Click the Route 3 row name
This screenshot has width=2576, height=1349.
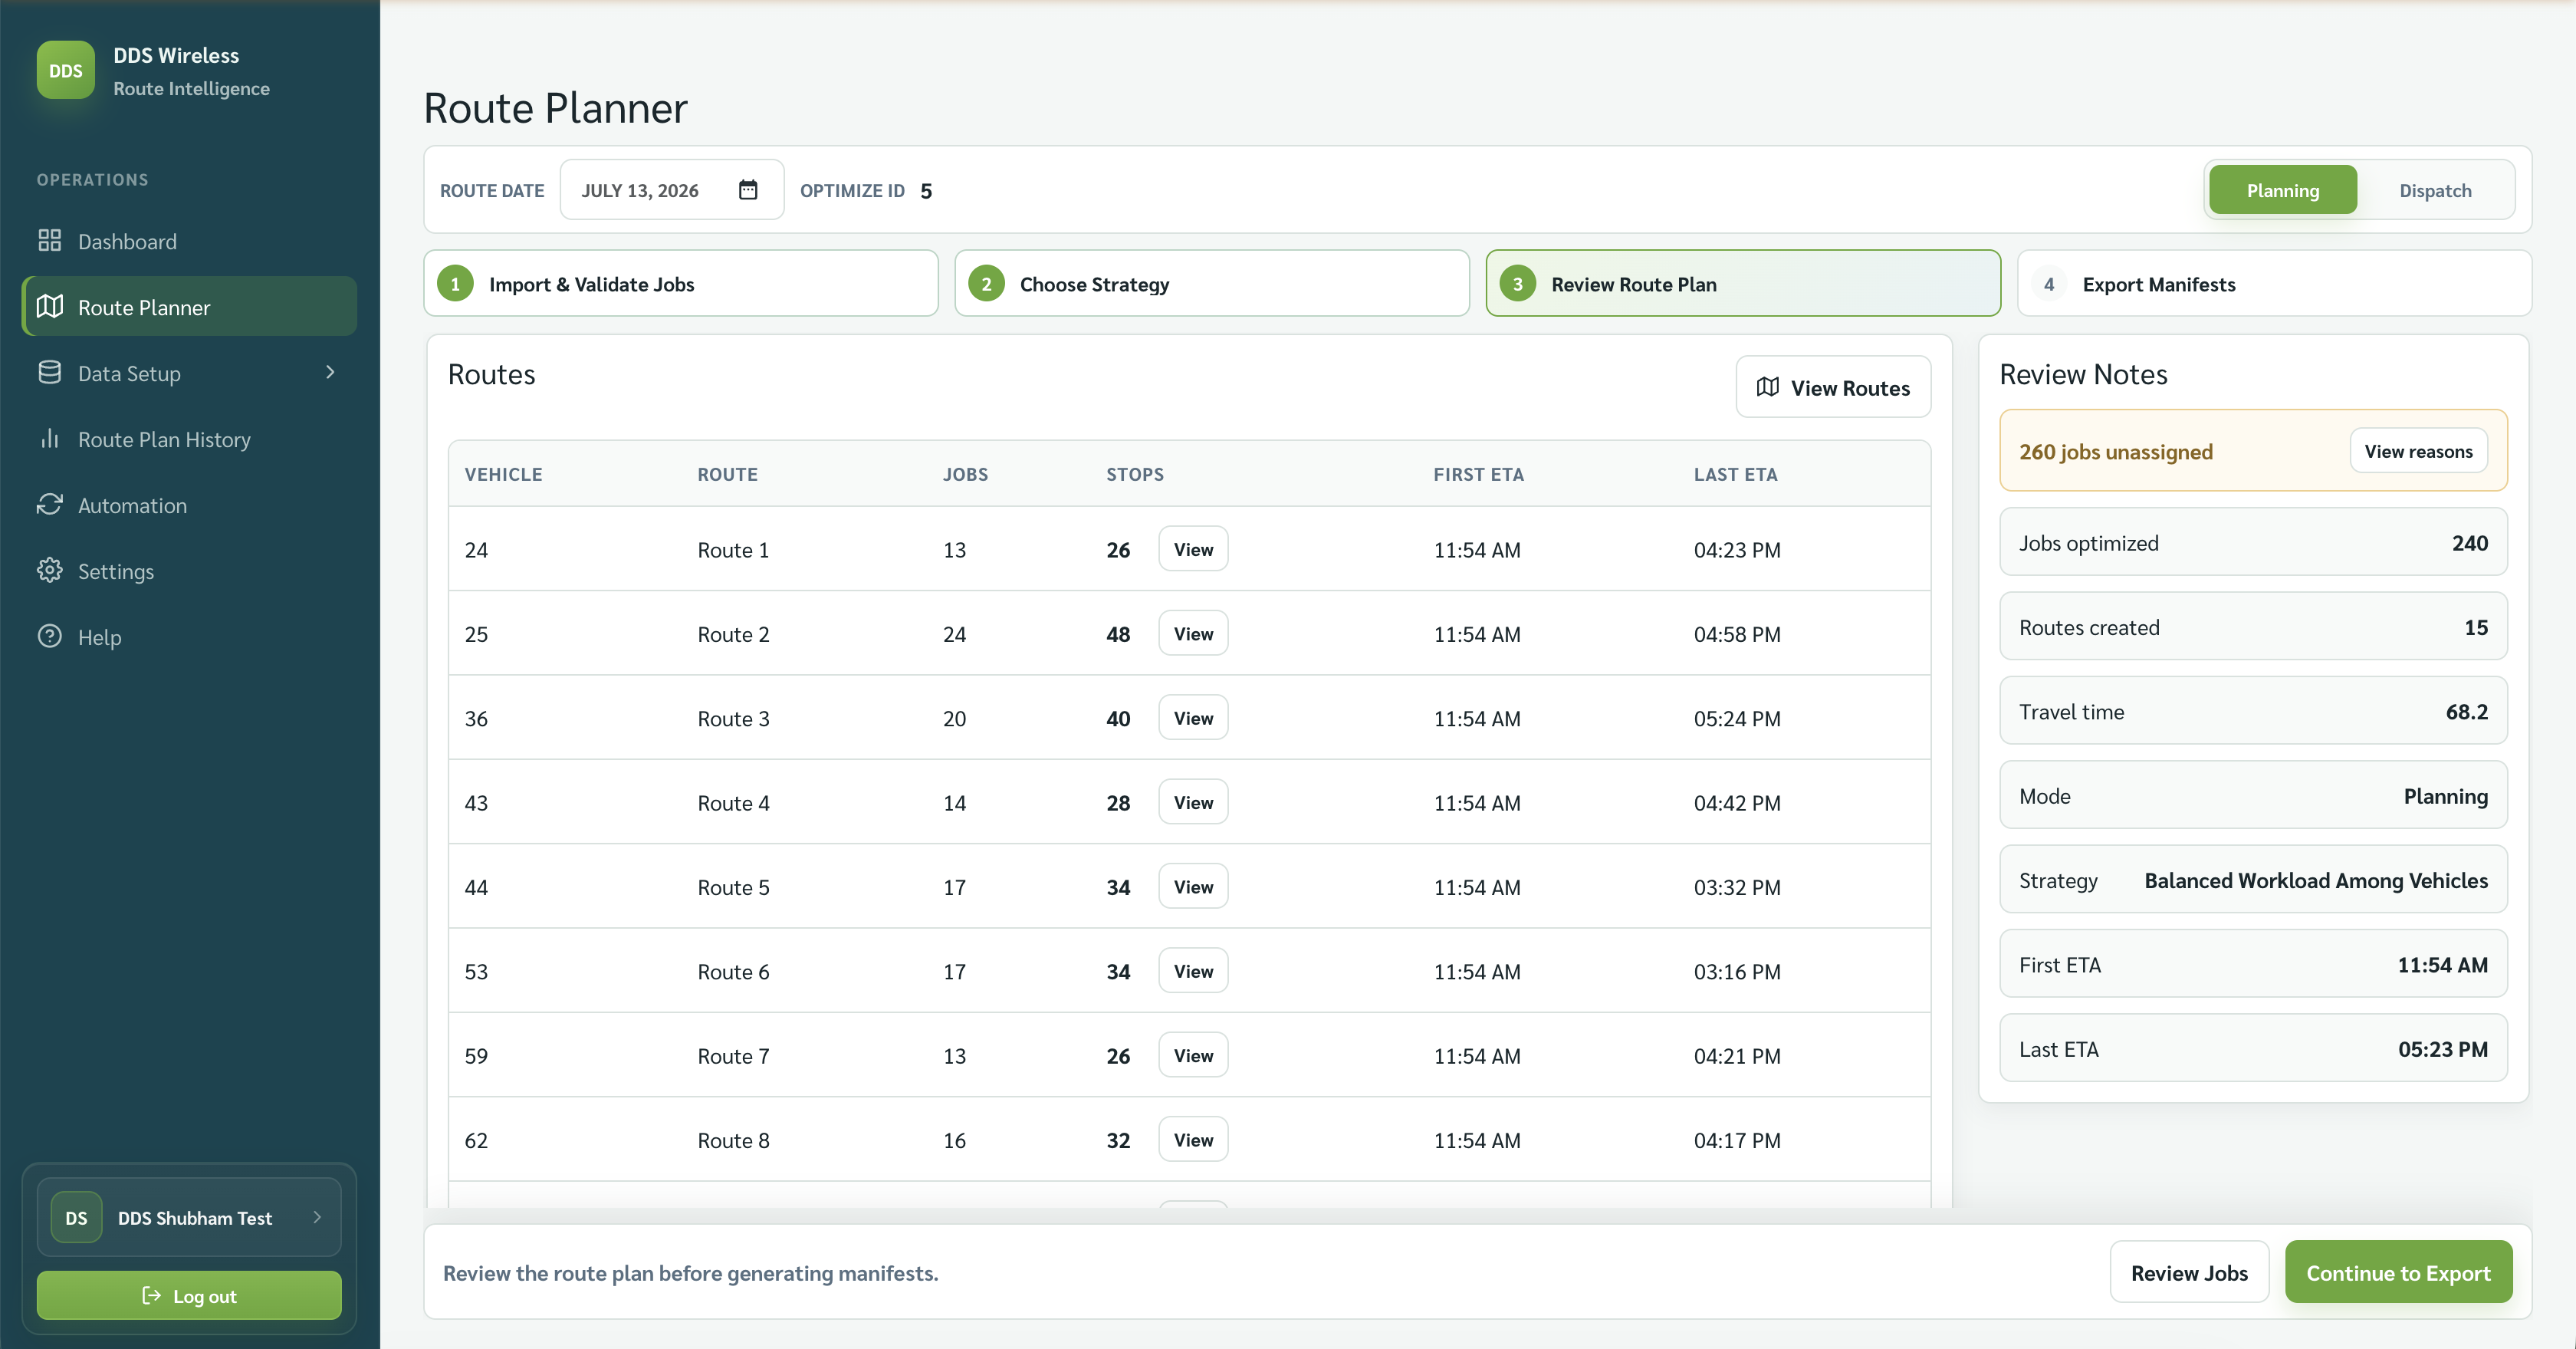pyautogui.click(x=733, y=718)
